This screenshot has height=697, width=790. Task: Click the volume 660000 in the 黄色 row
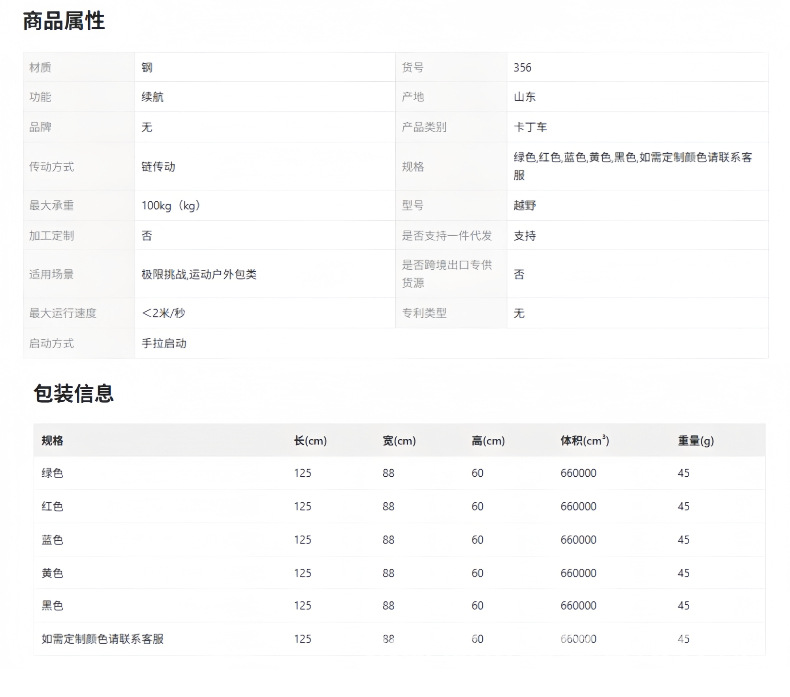pos(578,573)
